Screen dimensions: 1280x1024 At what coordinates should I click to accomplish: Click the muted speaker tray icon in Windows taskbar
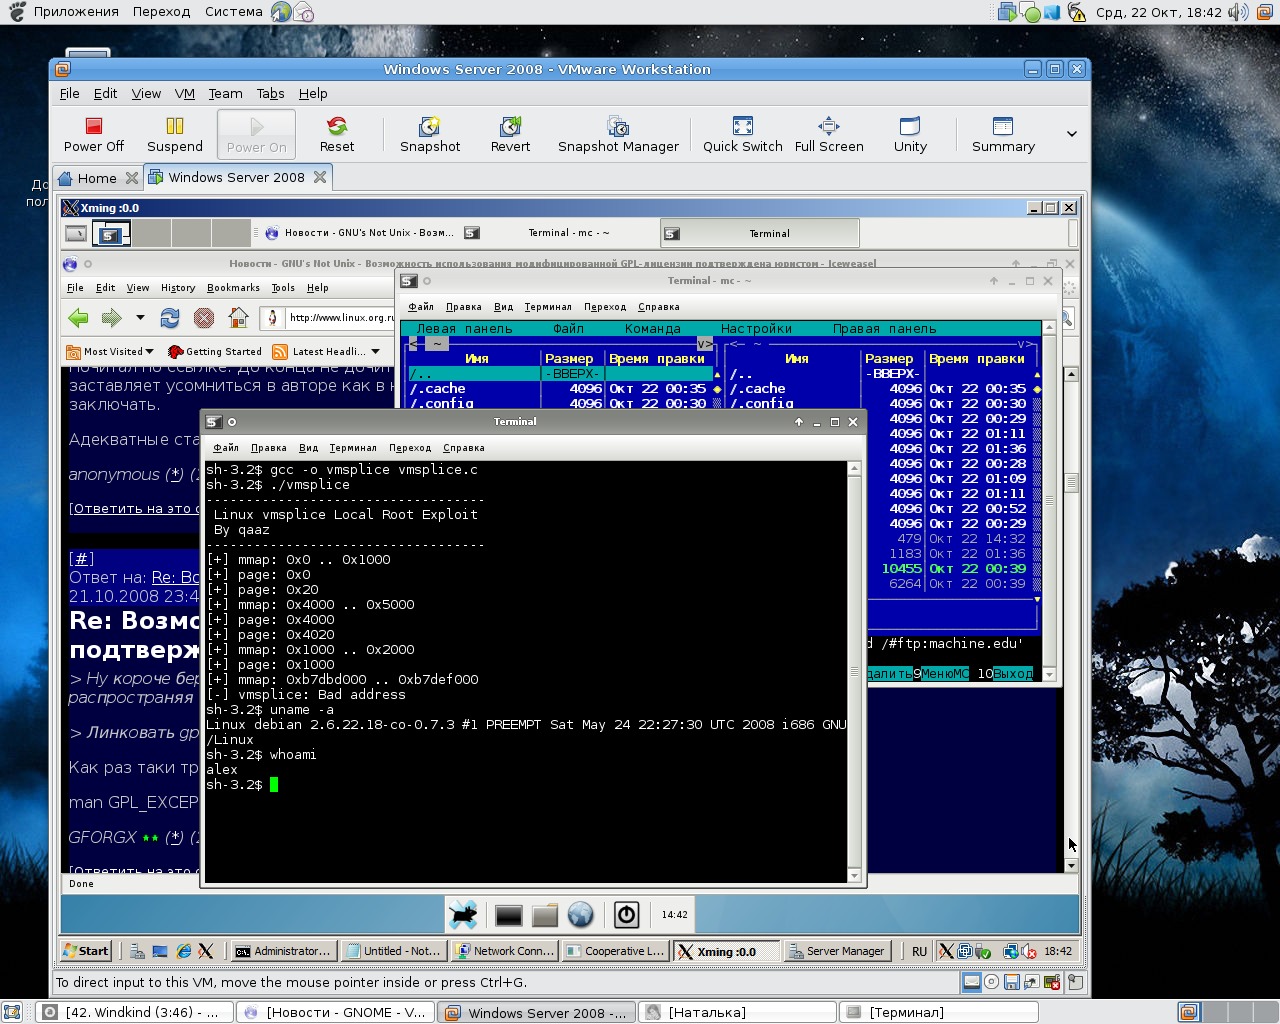(x=1028, y=951)
